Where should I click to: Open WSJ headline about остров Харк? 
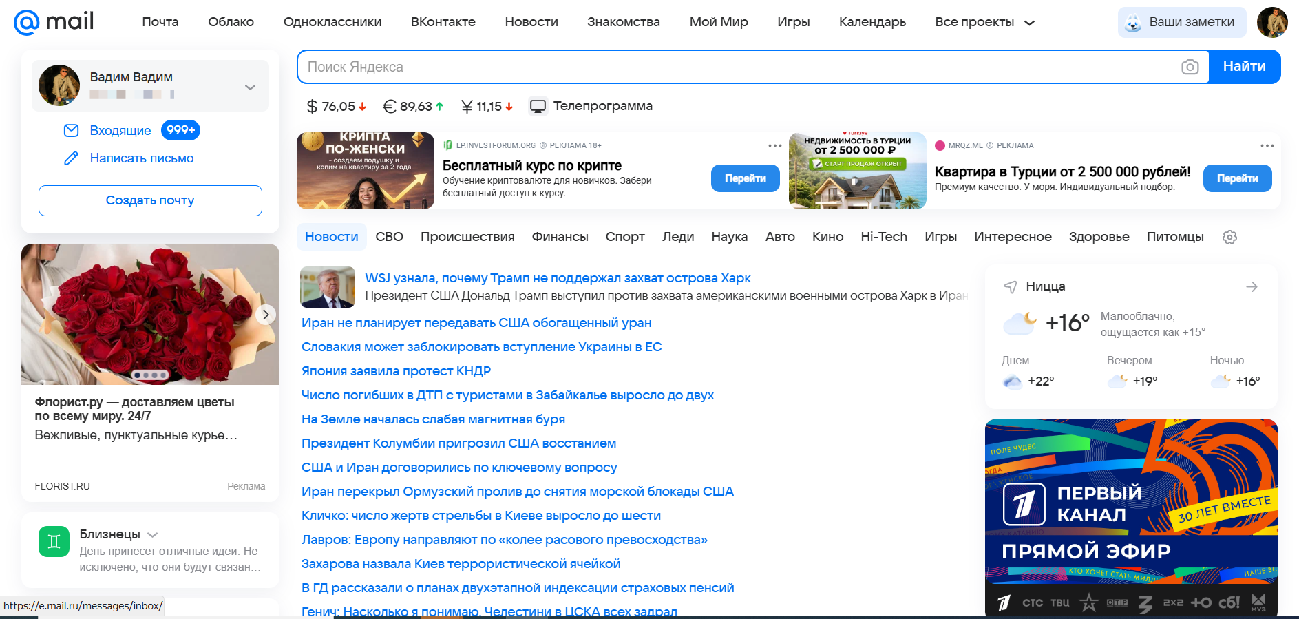click(558, 278)
